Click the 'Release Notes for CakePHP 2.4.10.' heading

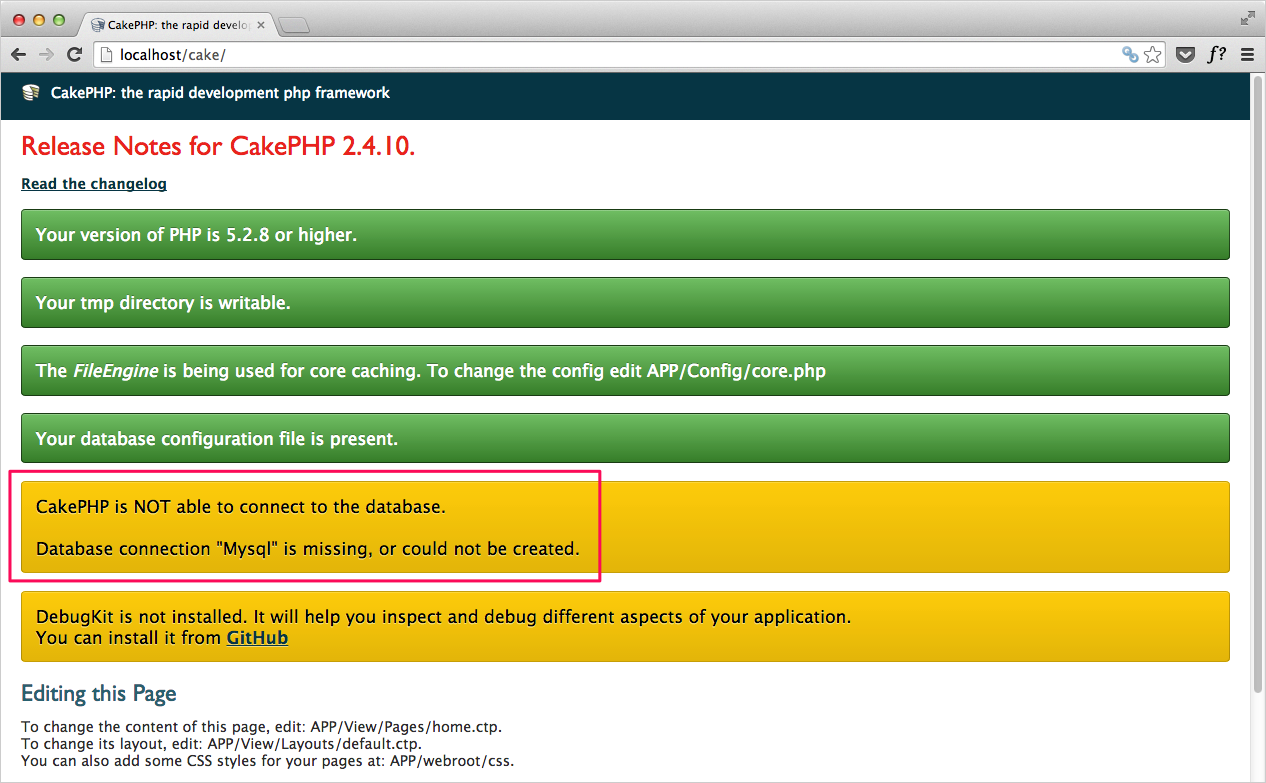218,147
